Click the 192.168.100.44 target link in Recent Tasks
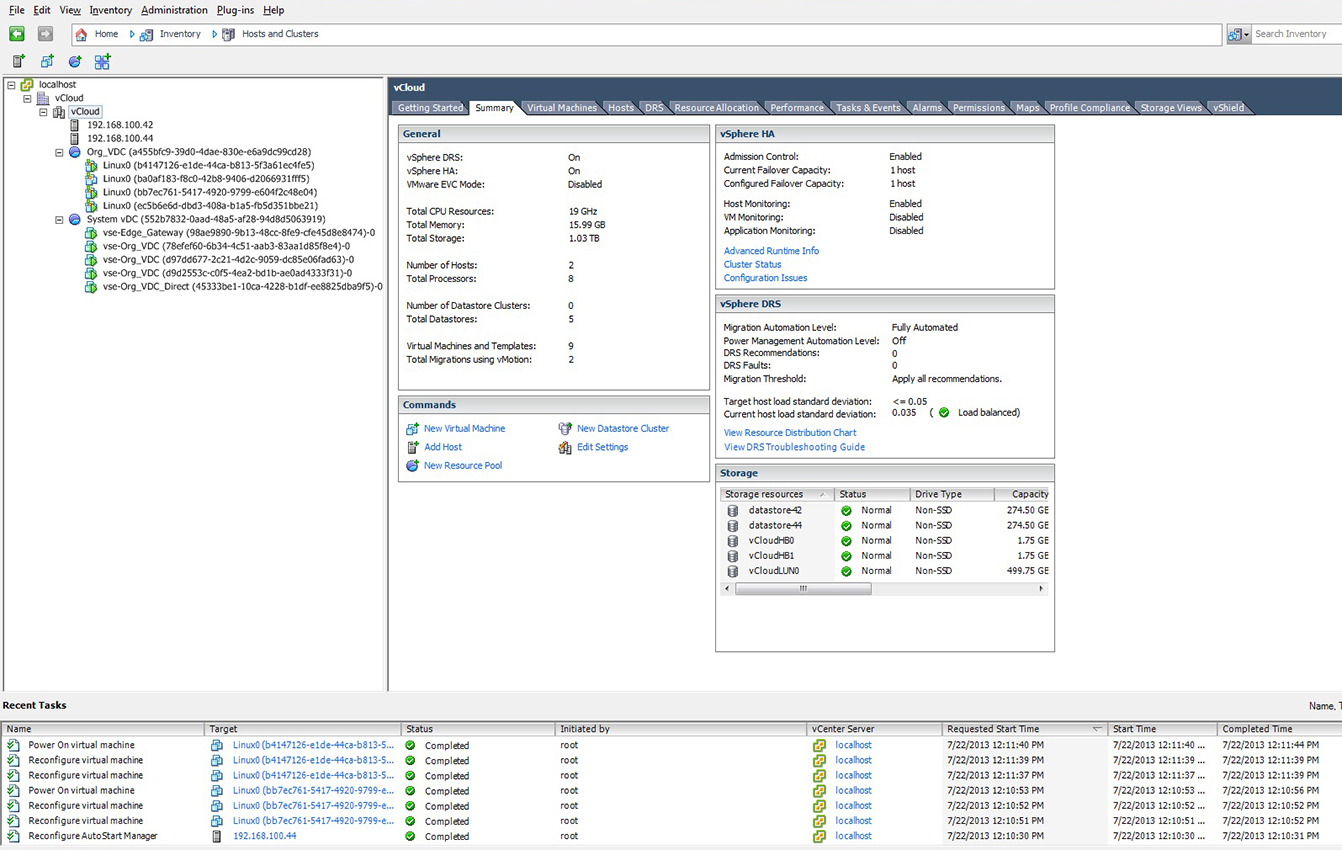The image size is (1342, 850). point(264,836)
